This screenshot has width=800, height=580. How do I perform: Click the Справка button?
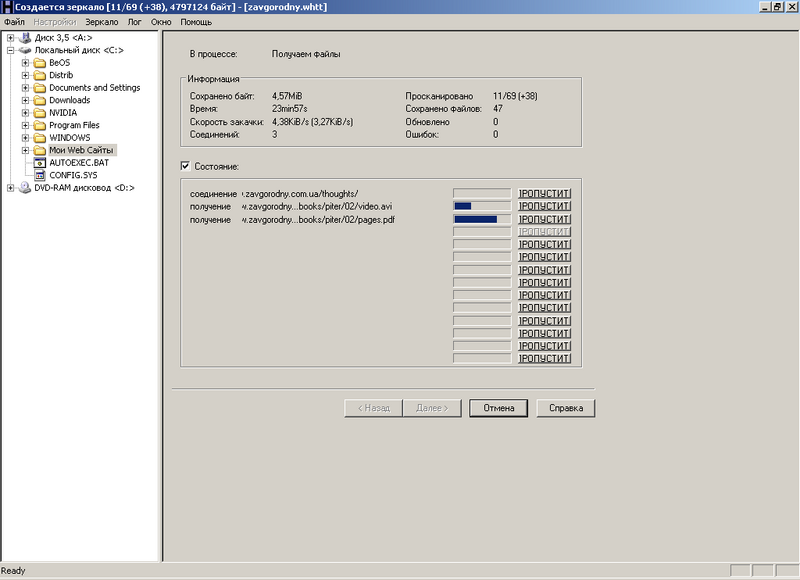click(566, 408)
